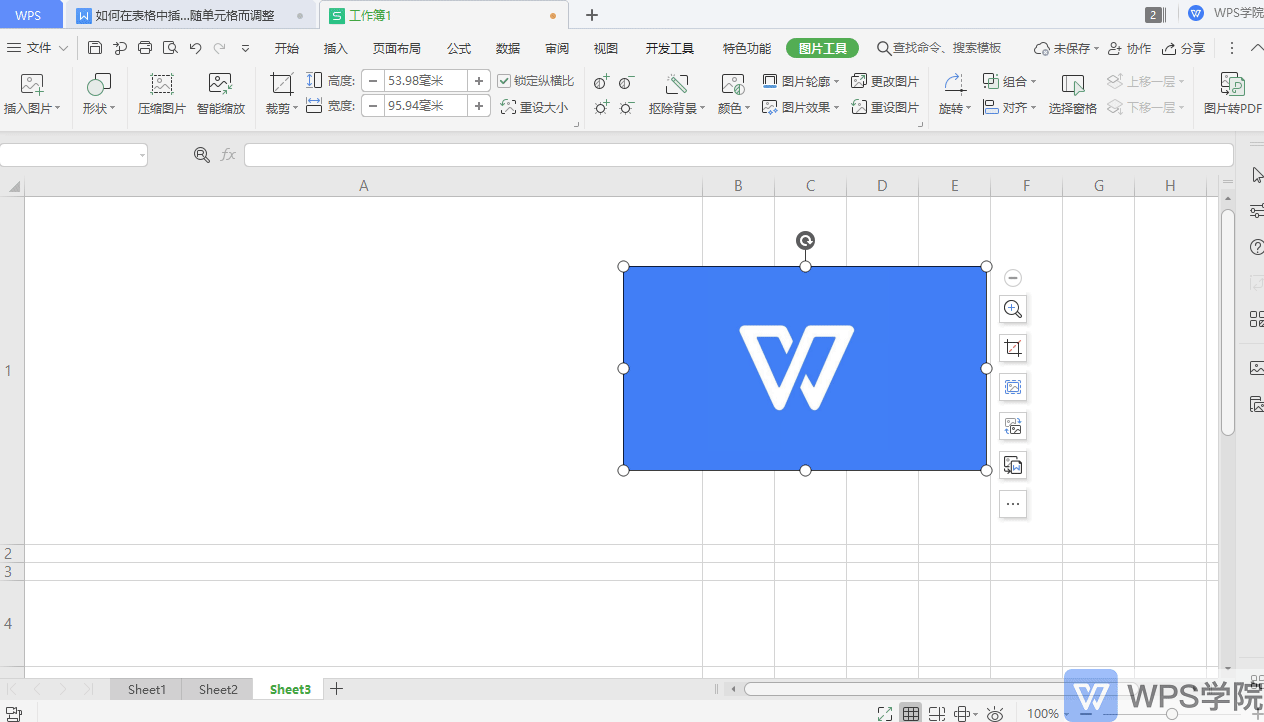Select Compress Picture (压缩图片)

pos(162,96)
